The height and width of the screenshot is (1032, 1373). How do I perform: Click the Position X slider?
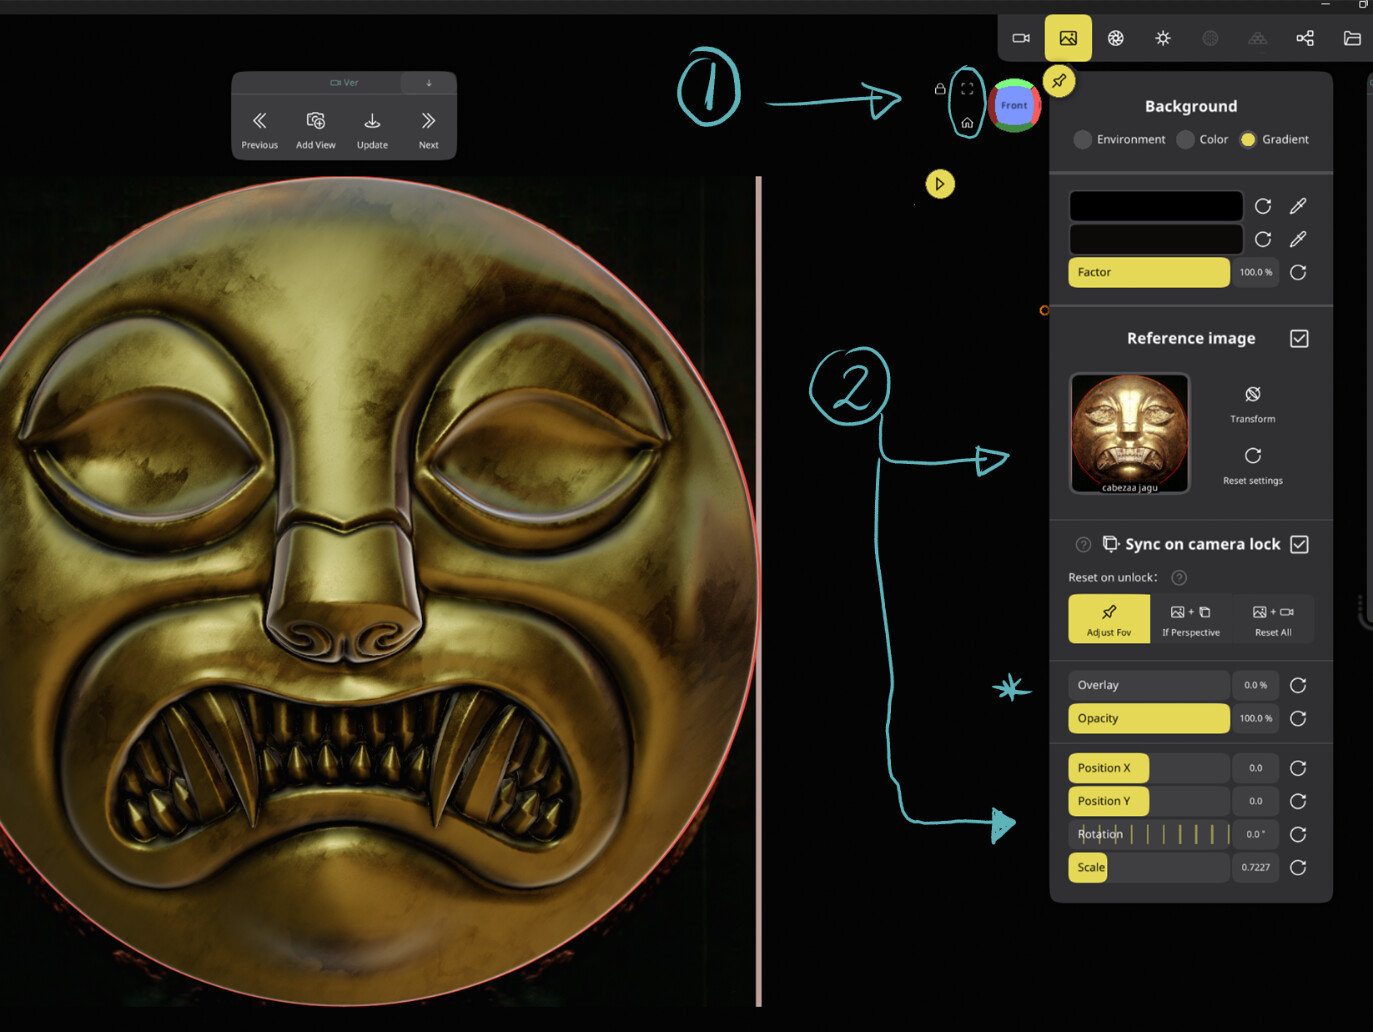coord(1149,768)
